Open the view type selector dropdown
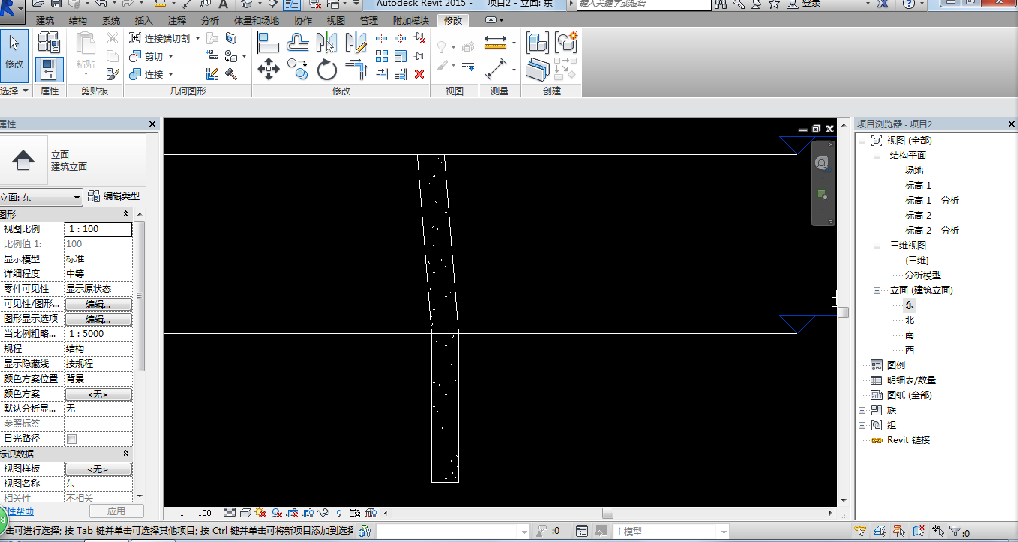 coord(76,198)
